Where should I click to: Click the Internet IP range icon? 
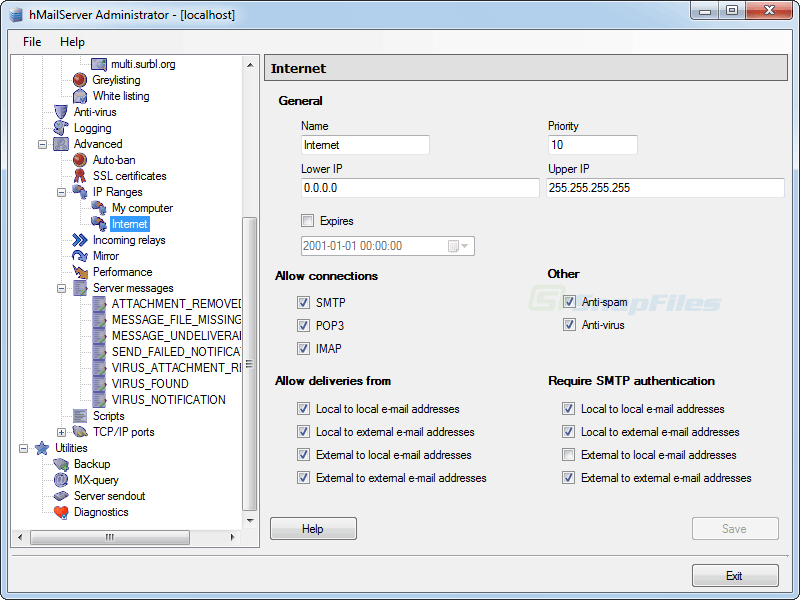tap(99, 223)
